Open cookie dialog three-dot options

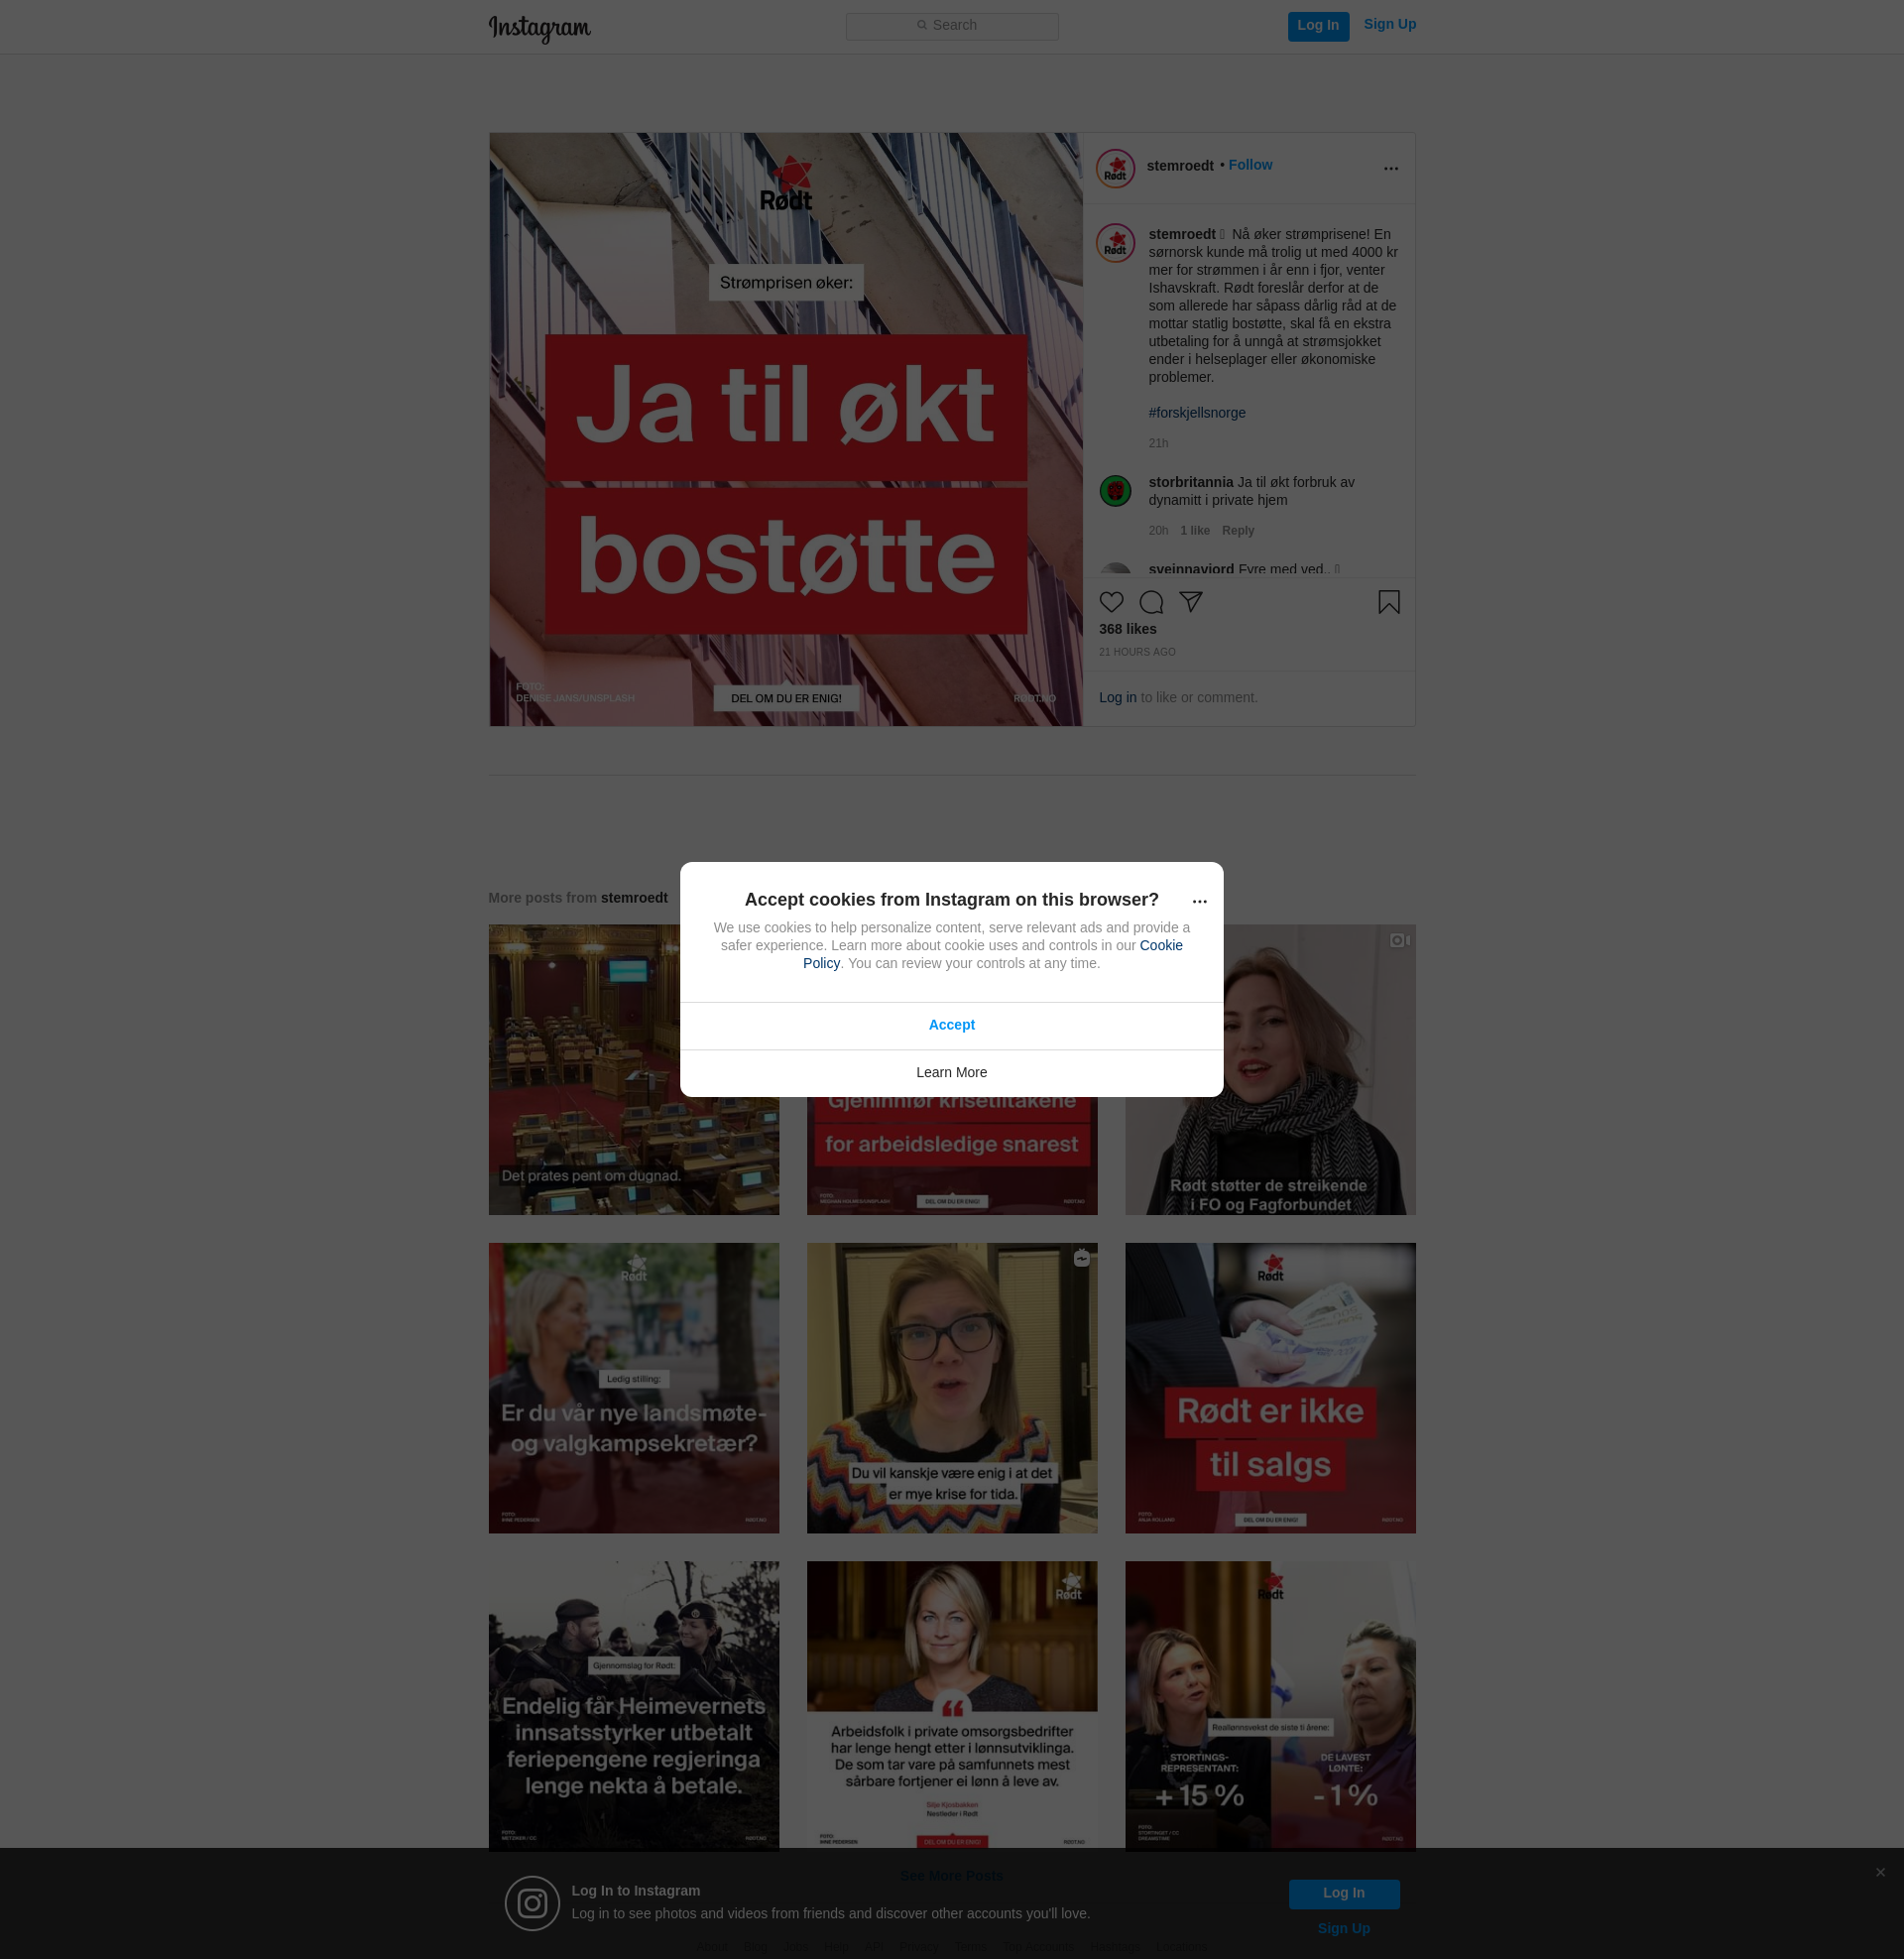pyautogui.click(x=1199, y=902)
